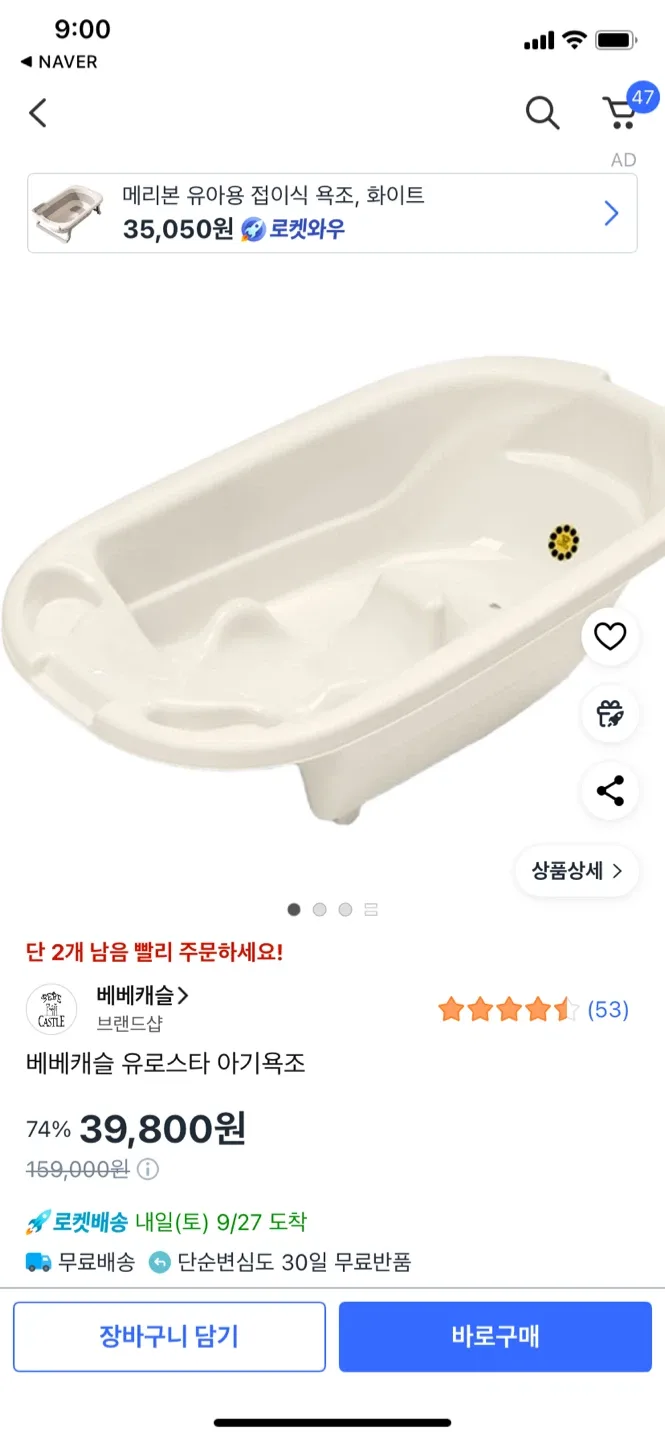Expand 상품상세 product details
Screen dimensions: 665x1440
coord(577,871)
